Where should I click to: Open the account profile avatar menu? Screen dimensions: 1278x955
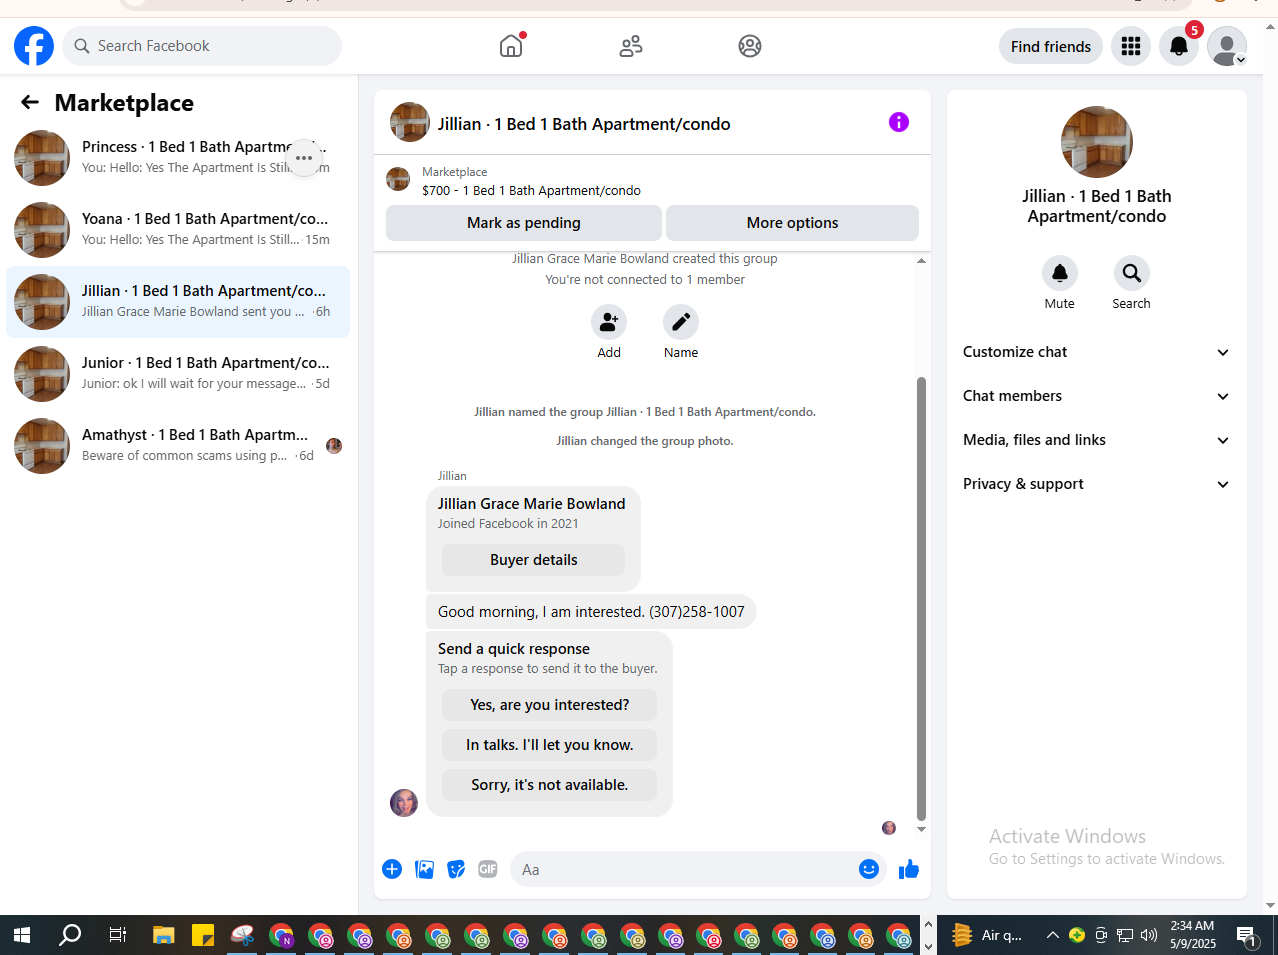(x=1227, y=46)
